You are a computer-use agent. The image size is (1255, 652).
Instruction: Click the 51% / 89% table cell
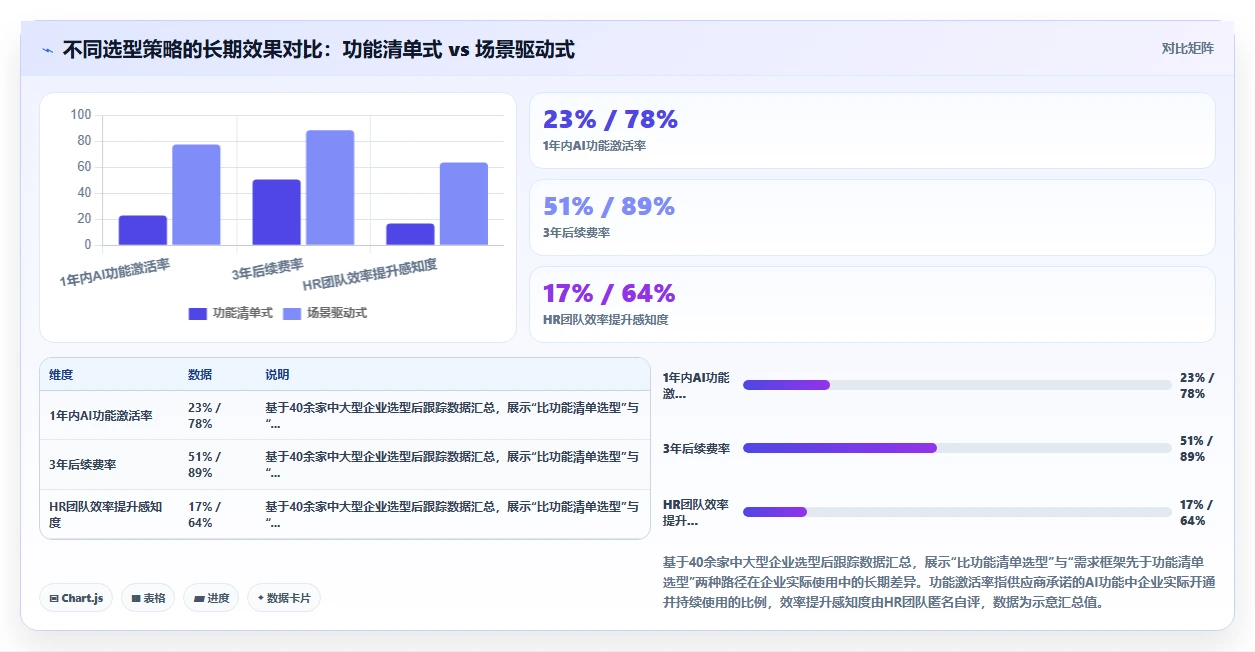[204, 464]
